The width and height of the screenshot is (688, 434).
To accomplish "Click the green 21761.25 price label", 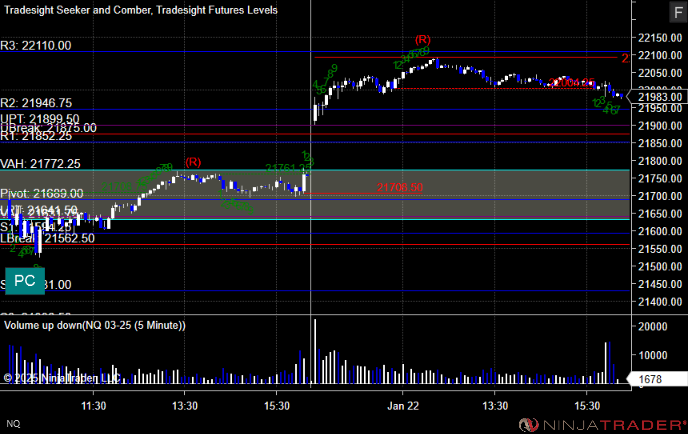I will [288, 168].
